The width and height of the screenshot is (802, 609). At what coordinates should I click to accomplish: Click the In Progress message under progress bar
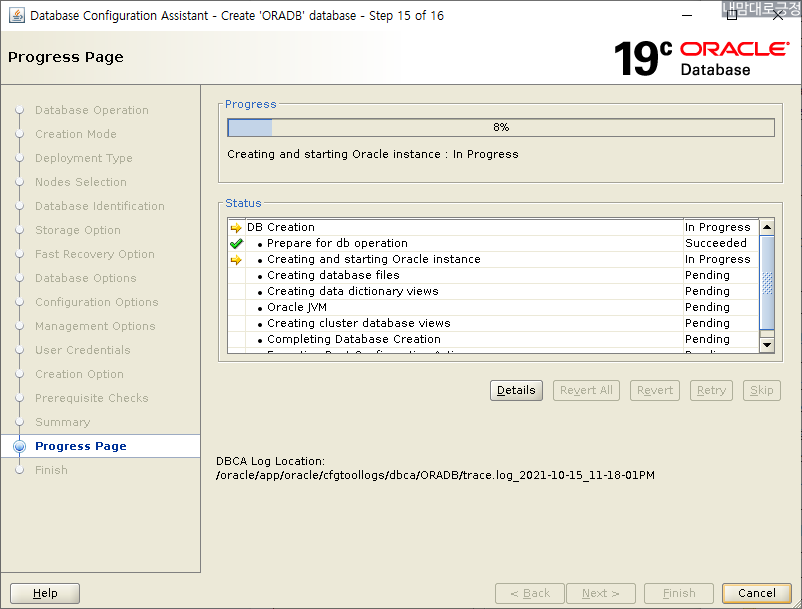(x=373, y=154)
